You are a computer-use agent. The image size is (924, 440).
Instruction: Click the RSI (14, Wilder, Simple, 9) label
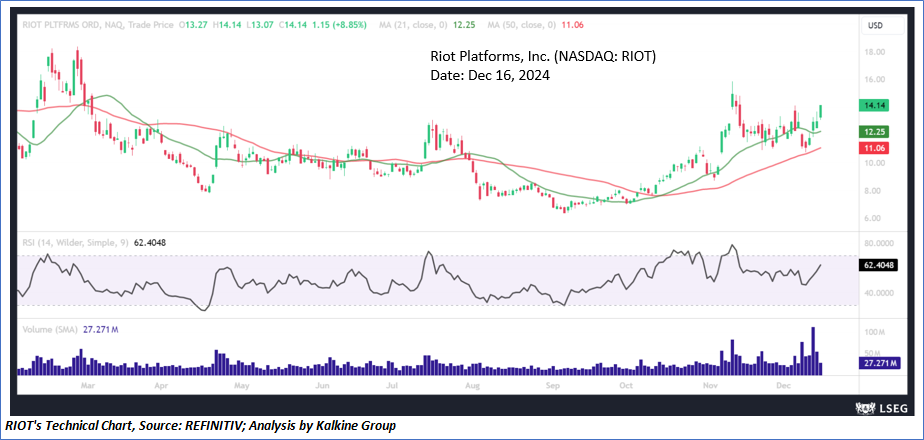[75, 241]
